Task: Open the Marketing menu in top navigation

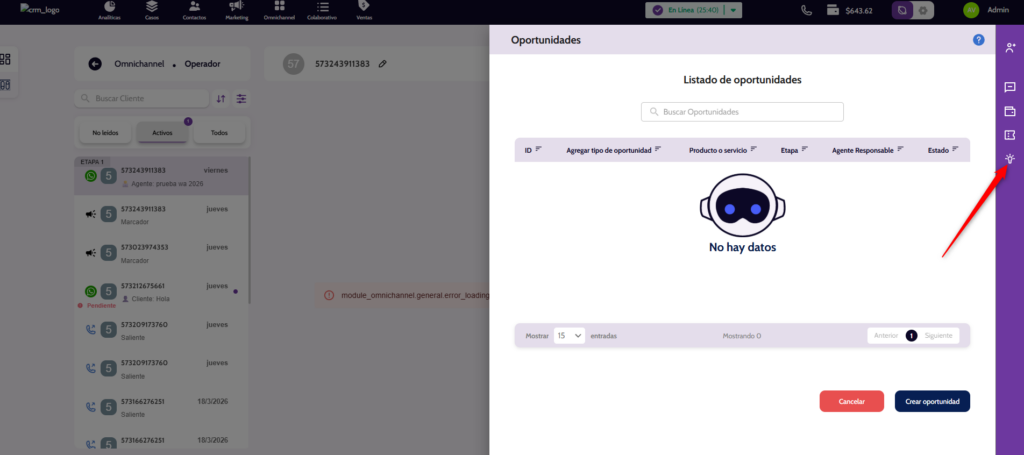Action: tap(236, 10)
